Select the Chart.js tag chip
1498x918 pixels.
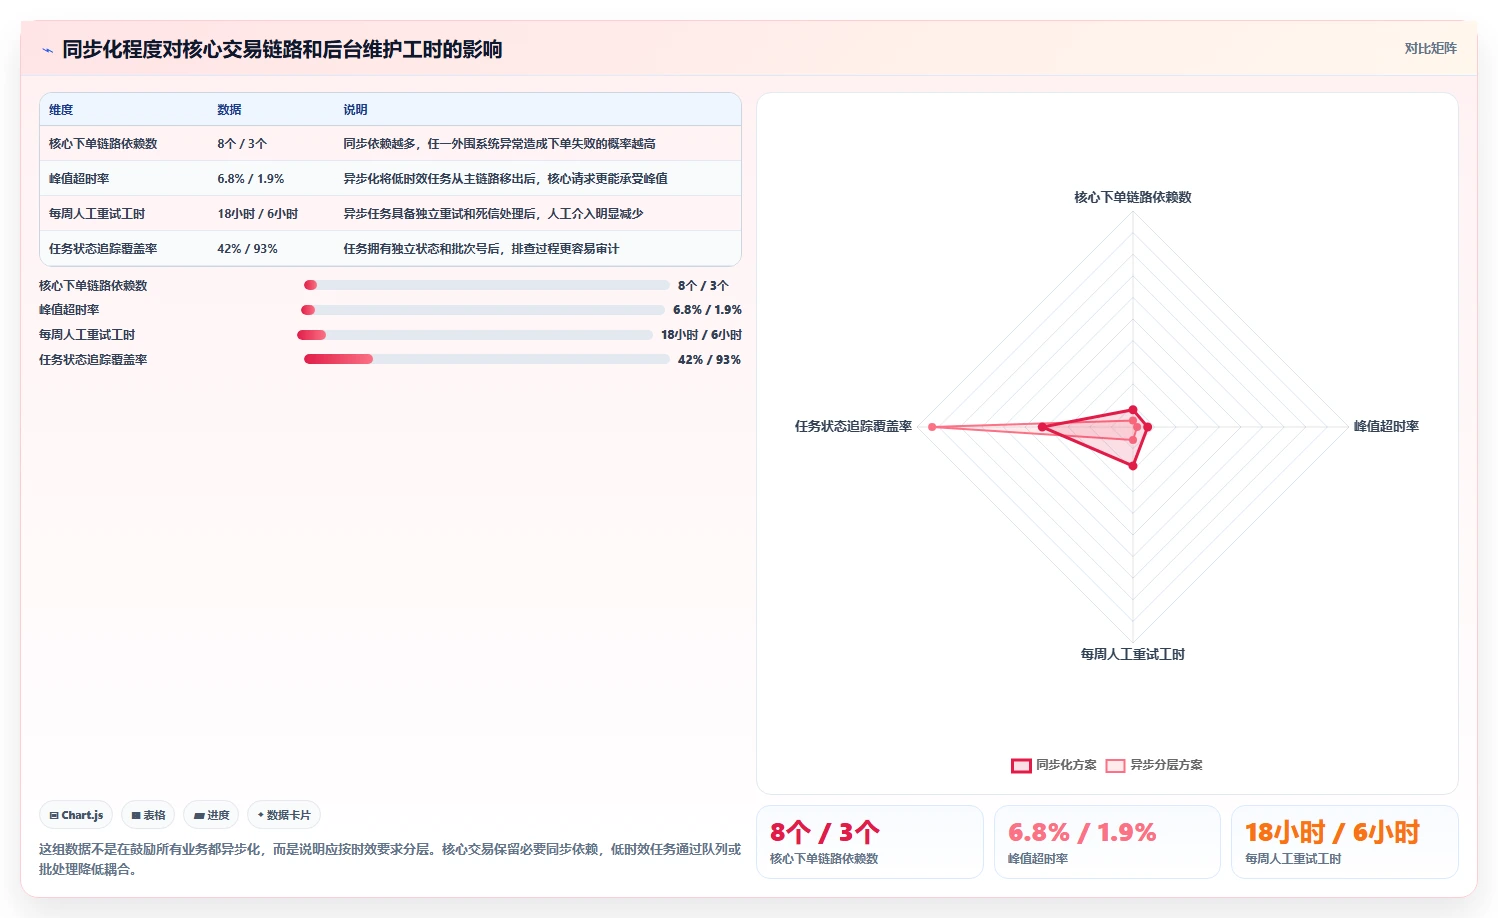[x=76, y=815]
